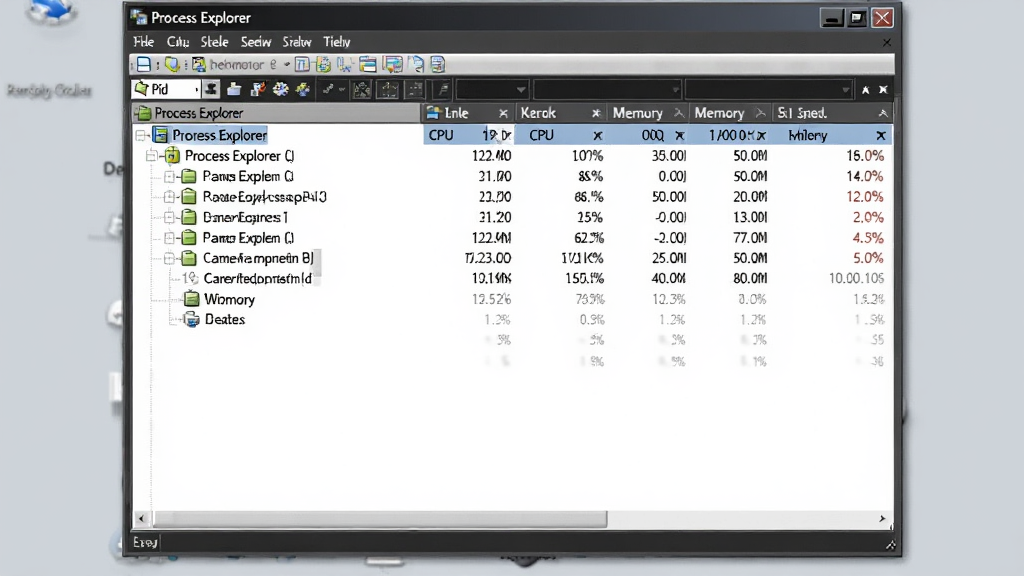This screenshot has height=576, width=1024.
Task: Click the light blue printer-like icon on second toolbar
Action: (234, 89)
